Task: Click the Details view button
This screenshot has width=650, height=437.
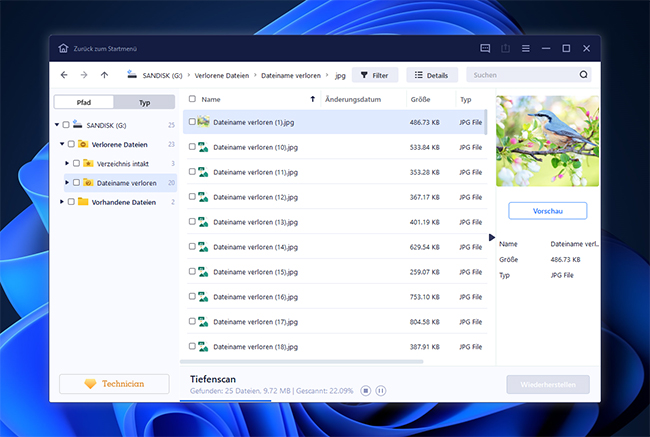Action: tap(432, 75)
